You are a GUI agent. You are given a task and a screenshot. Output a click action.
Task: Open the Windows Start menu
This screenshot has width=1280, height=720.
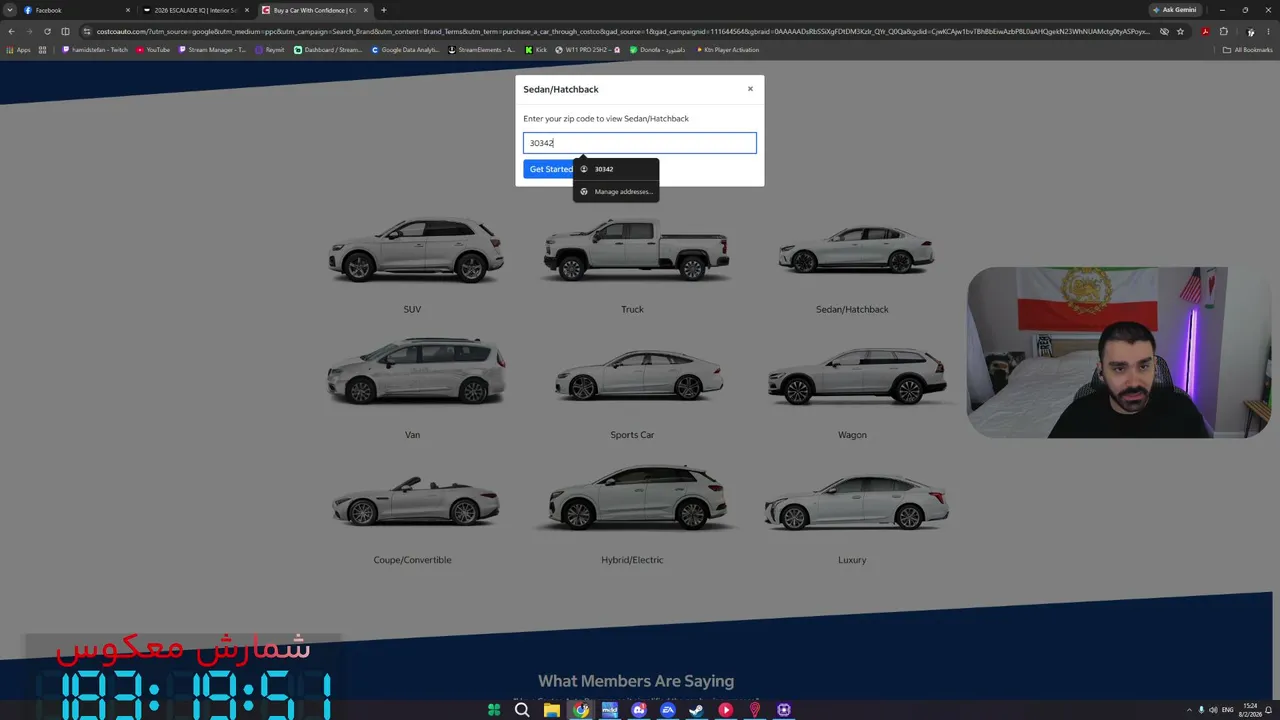(x=494, y=710)
